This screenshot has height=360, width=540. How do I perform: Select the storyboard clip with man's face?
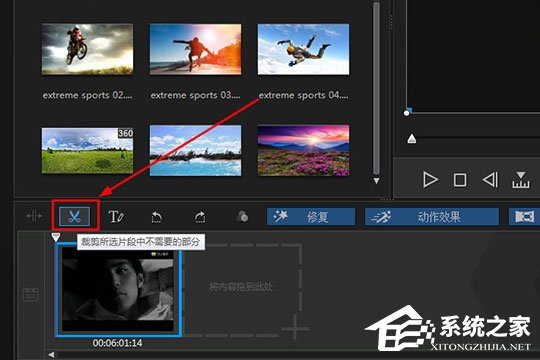click(118, 289)
